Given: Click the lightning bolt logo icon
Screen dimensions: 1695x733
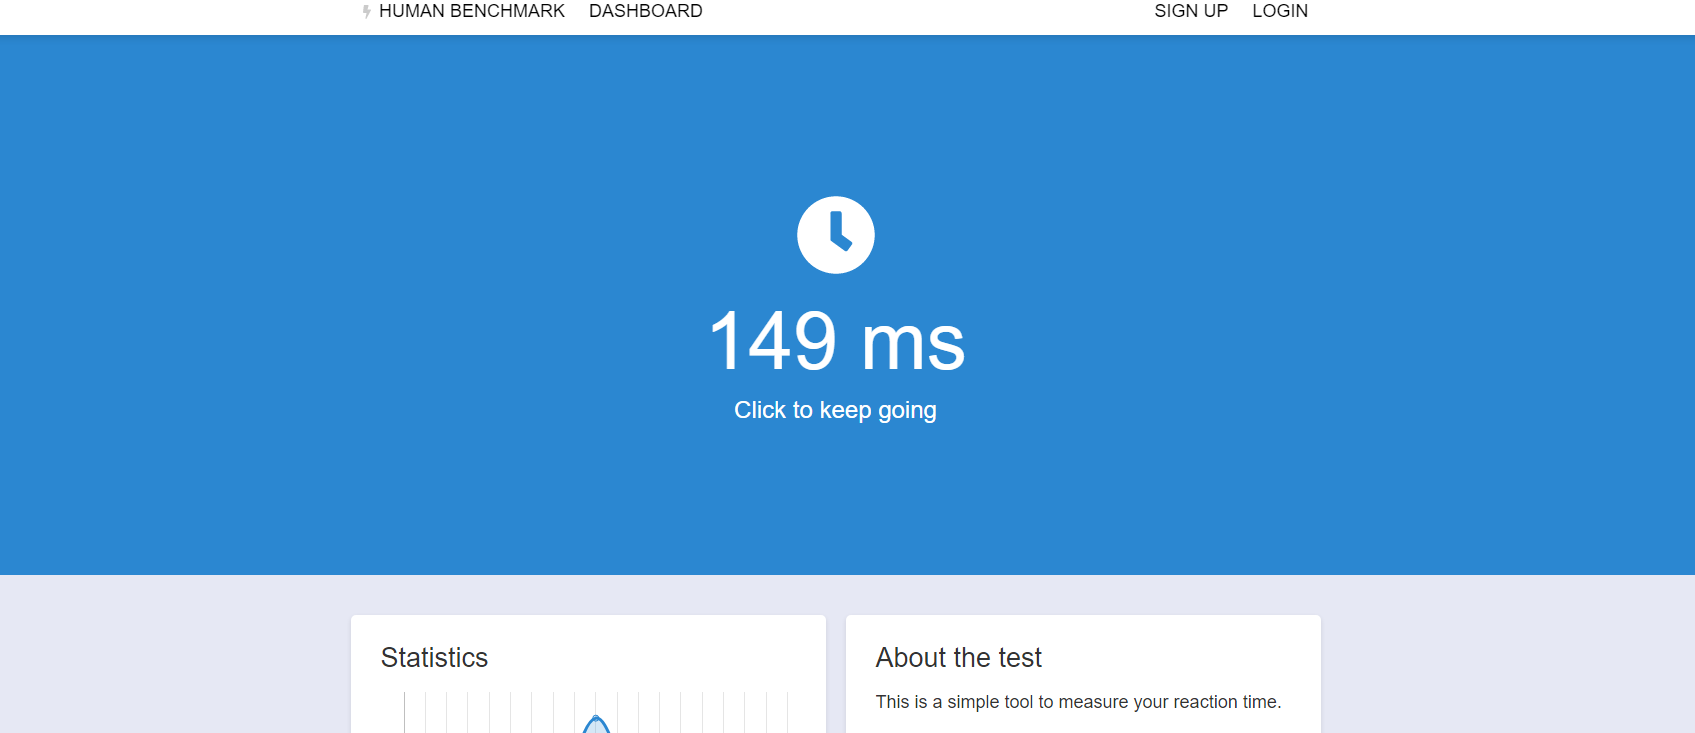Looking at the screenshot, I should (x=367, y=12).
